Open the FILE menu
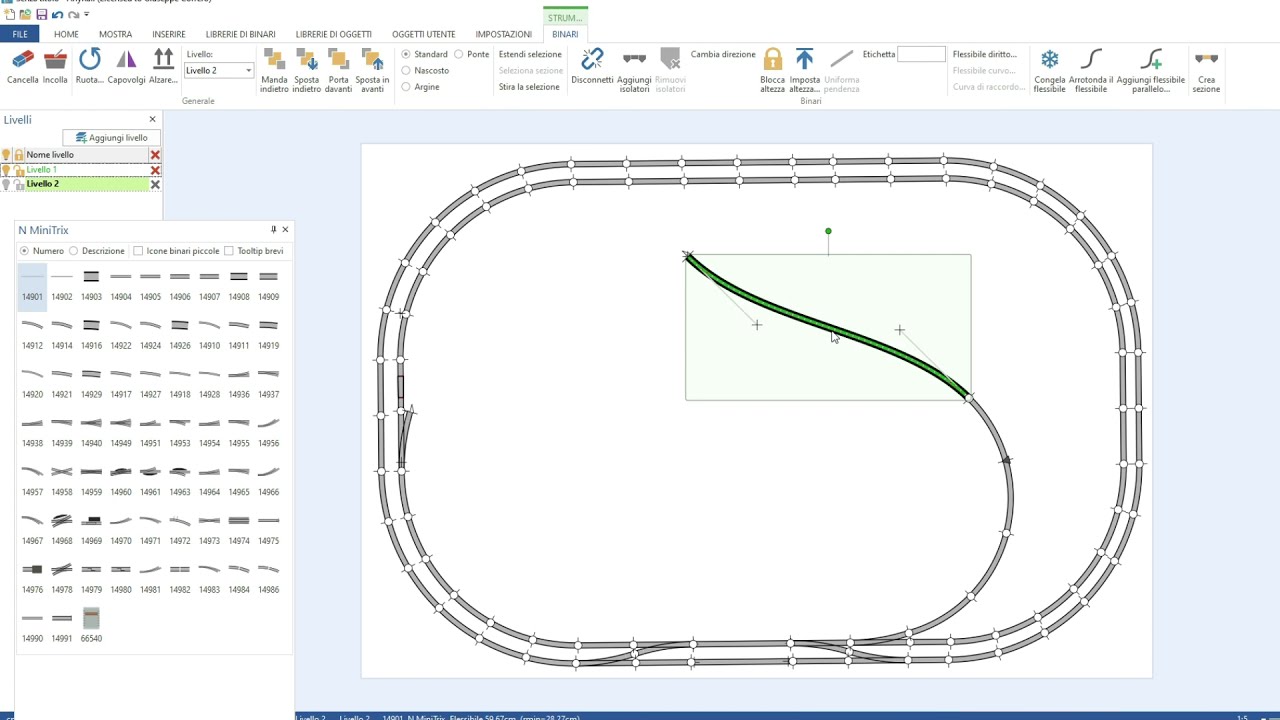 pyautogui.click(x=20, y=34)
